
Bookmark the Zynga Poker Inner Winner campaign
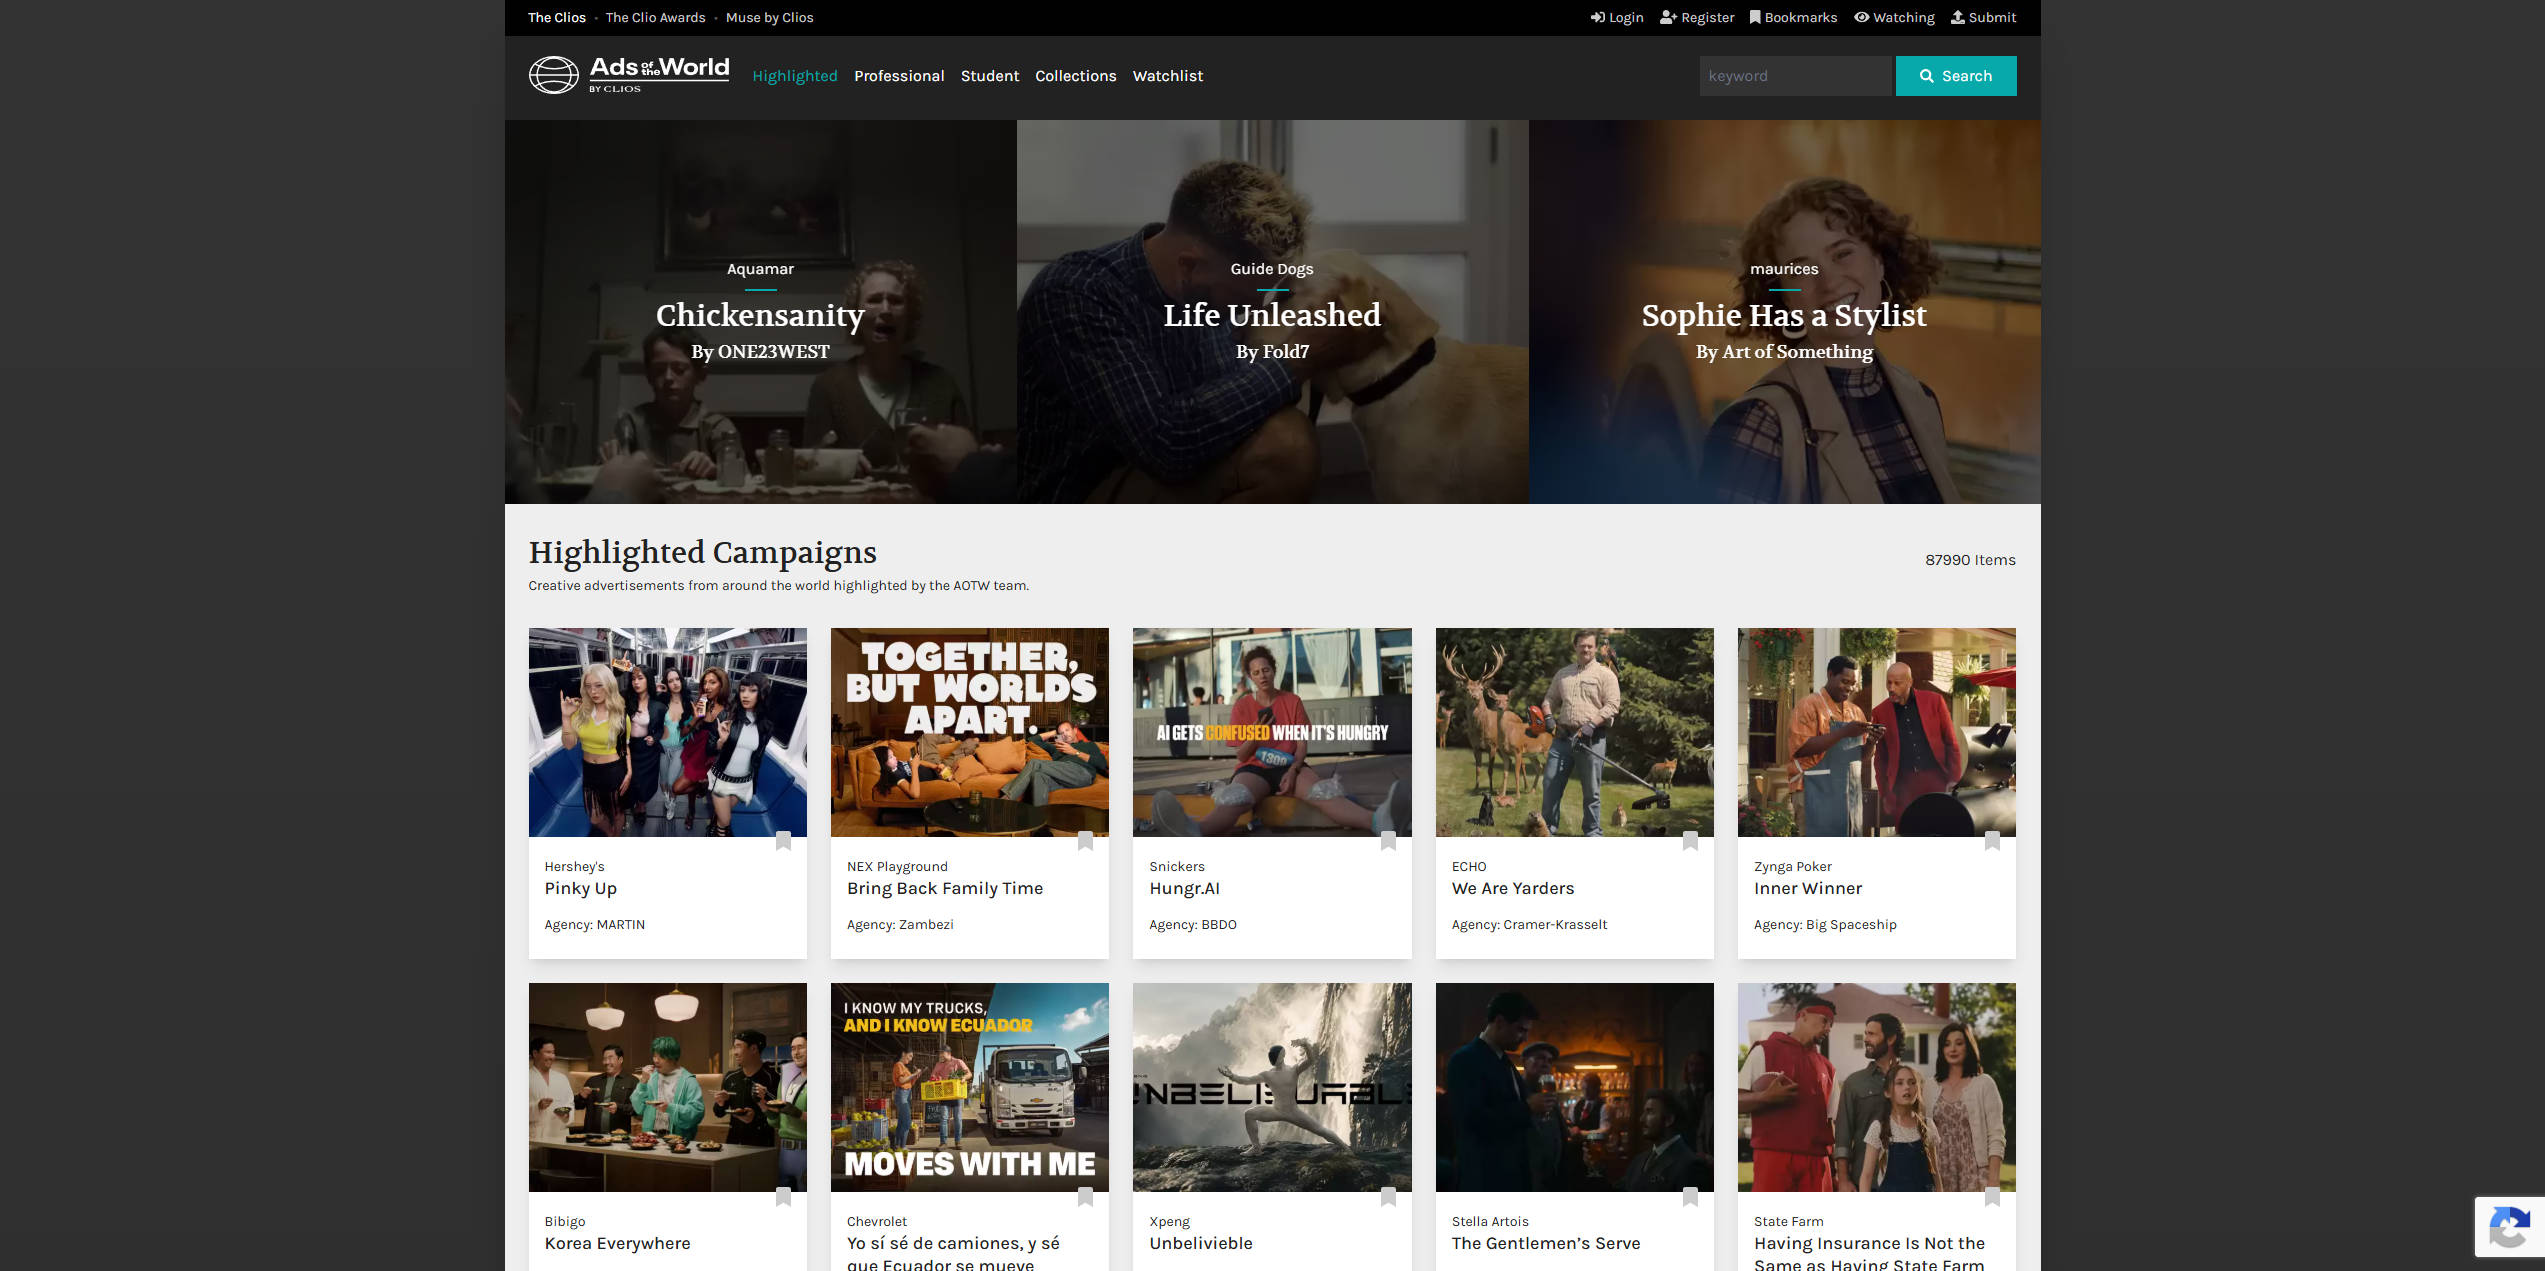(x=1992, y=841)
